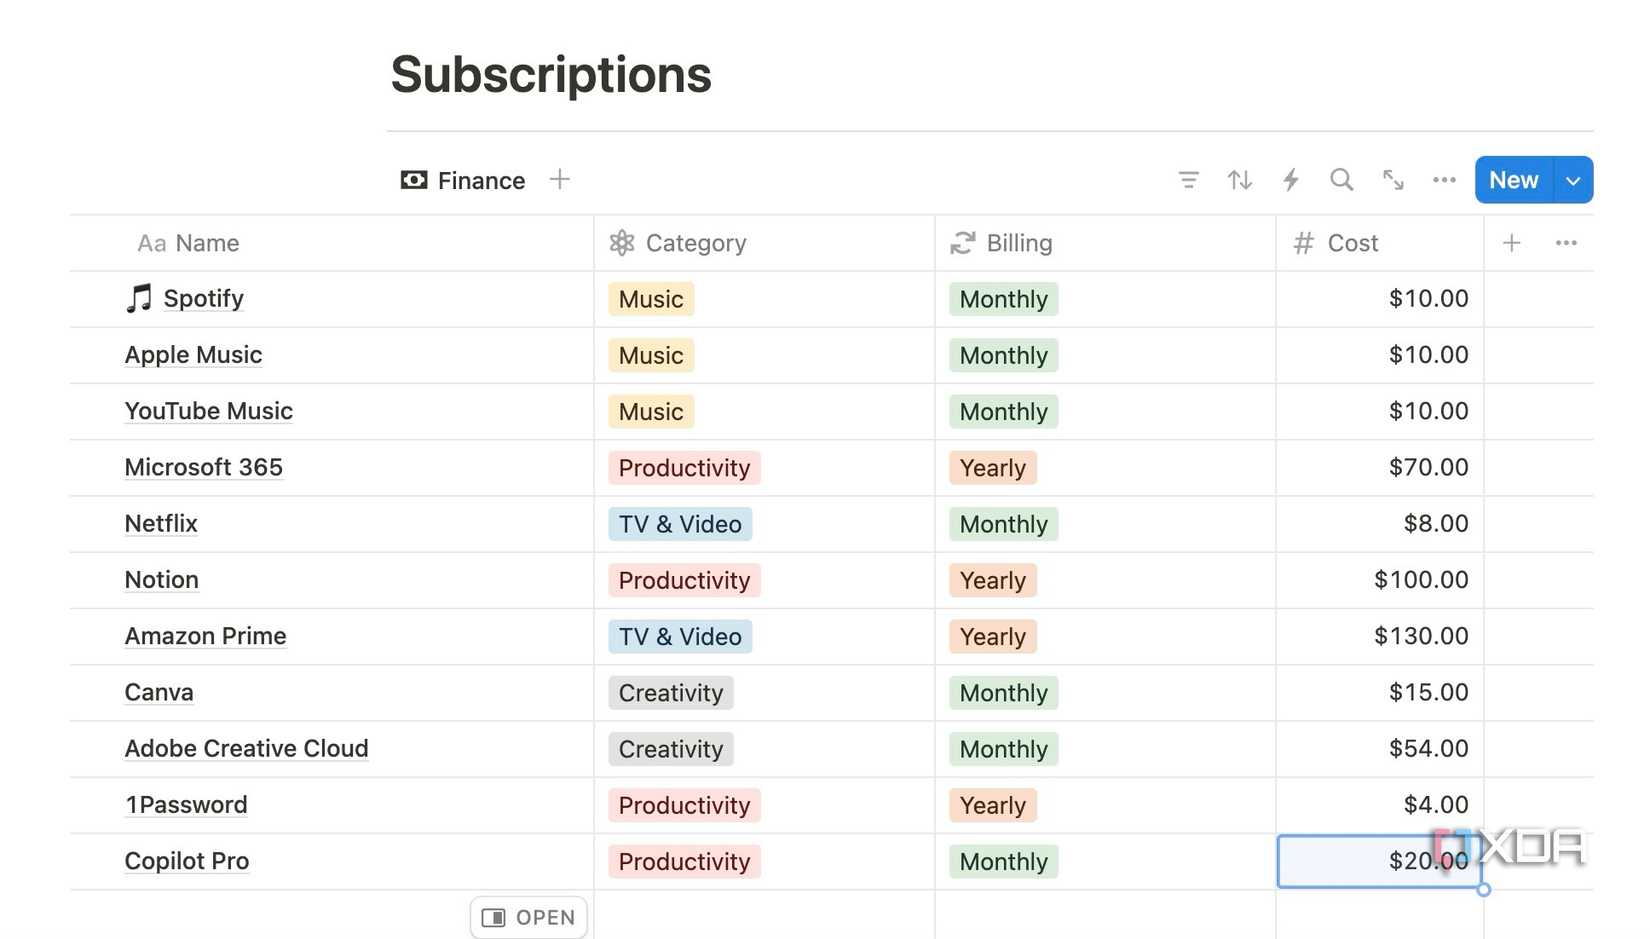1650x939 pixels.
Task: Open the filter options with the filter icon
Action: tap(1189, 180)
